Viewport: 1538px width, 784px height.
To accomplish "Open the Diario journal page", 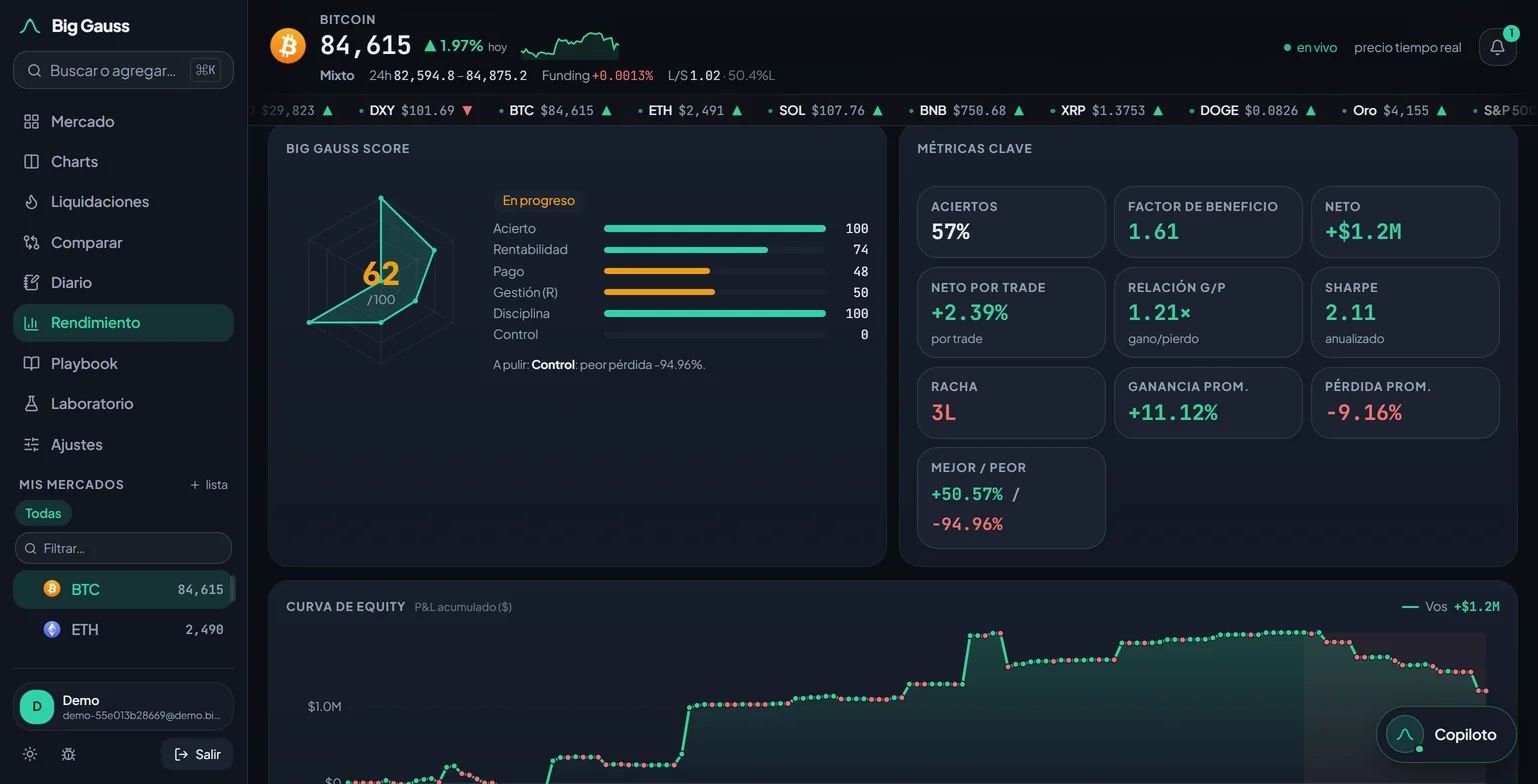I will pos(123,282).
